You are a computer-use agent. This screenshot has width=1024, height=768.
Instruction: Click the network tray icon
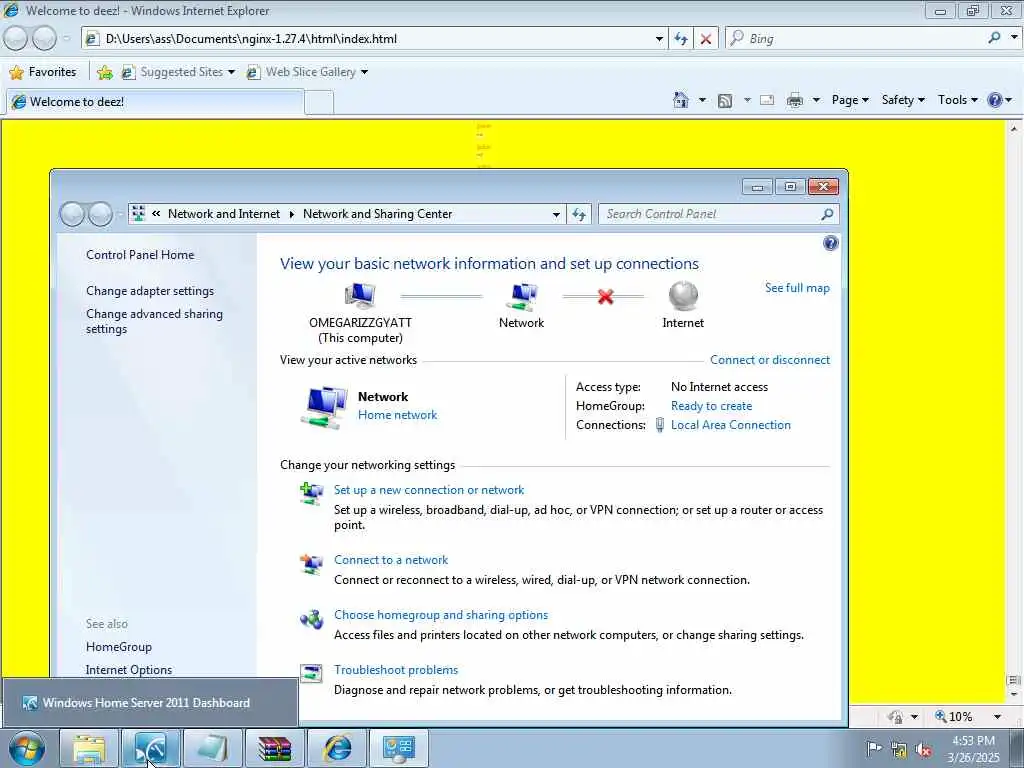pyautogui.click(x=899, y=749)
